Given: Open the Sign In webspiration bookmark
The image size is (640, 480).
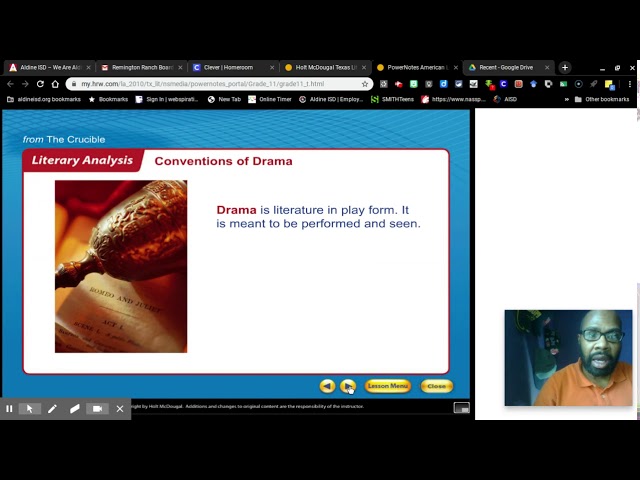Looking at the screenshot, I should point(167,99).
